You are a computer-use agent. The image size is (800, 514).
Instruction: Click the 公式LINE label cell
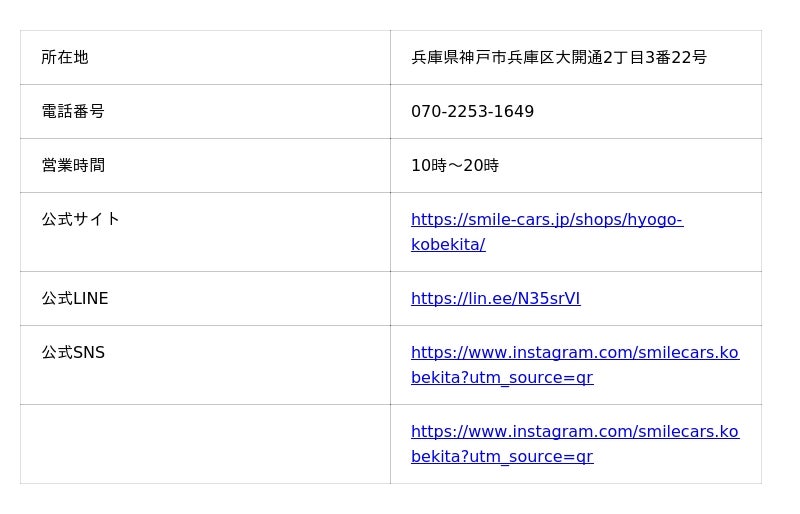[205, 299]
